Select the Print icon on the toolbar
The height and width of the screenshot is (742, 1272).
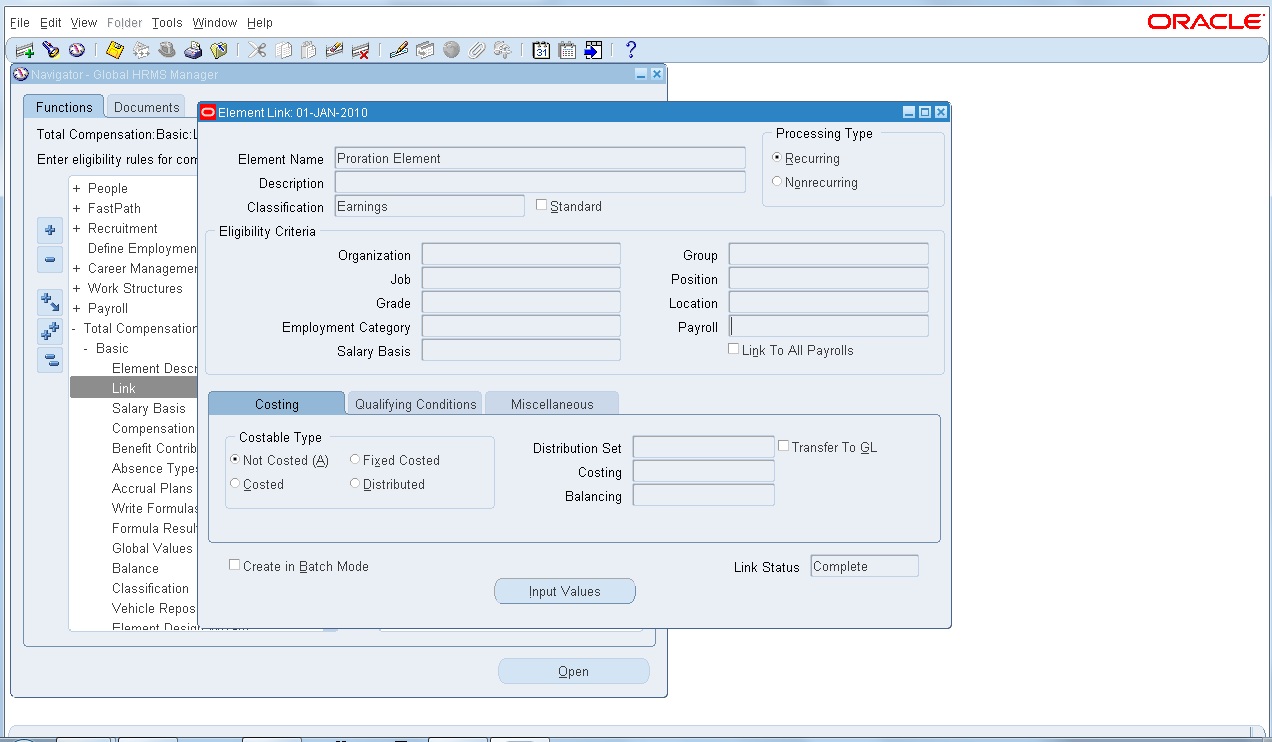coord(193,49)
